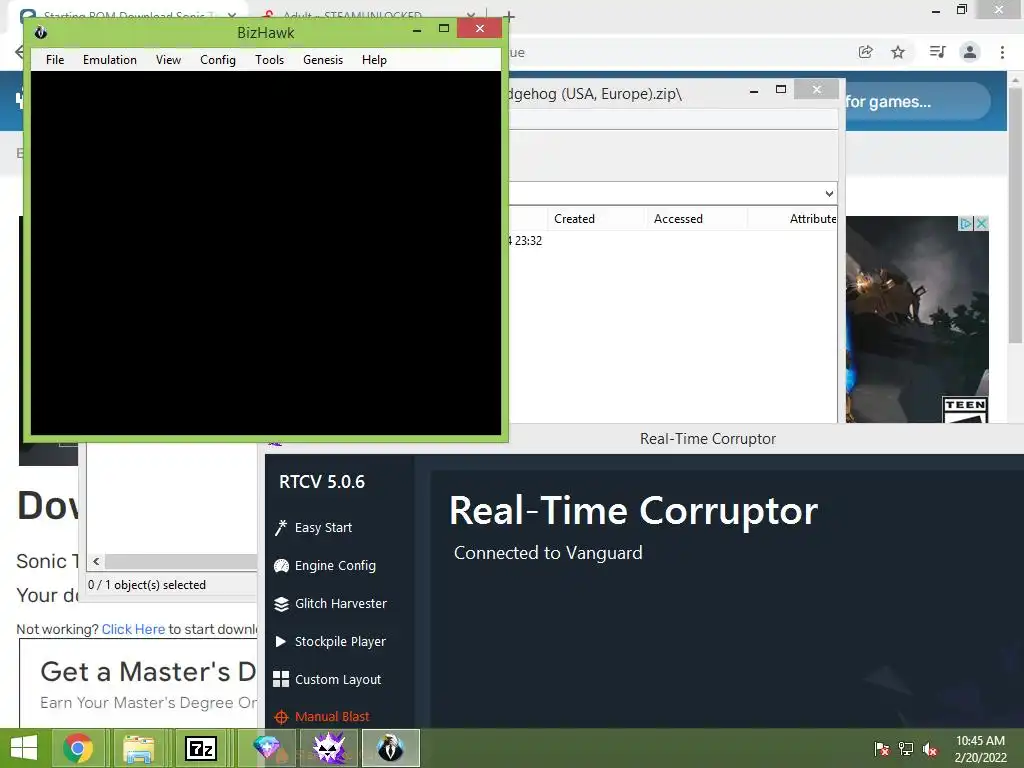1024x768 pixels.
Task: Sort 7-Zip list by Created column
Action: coord(574,219)
